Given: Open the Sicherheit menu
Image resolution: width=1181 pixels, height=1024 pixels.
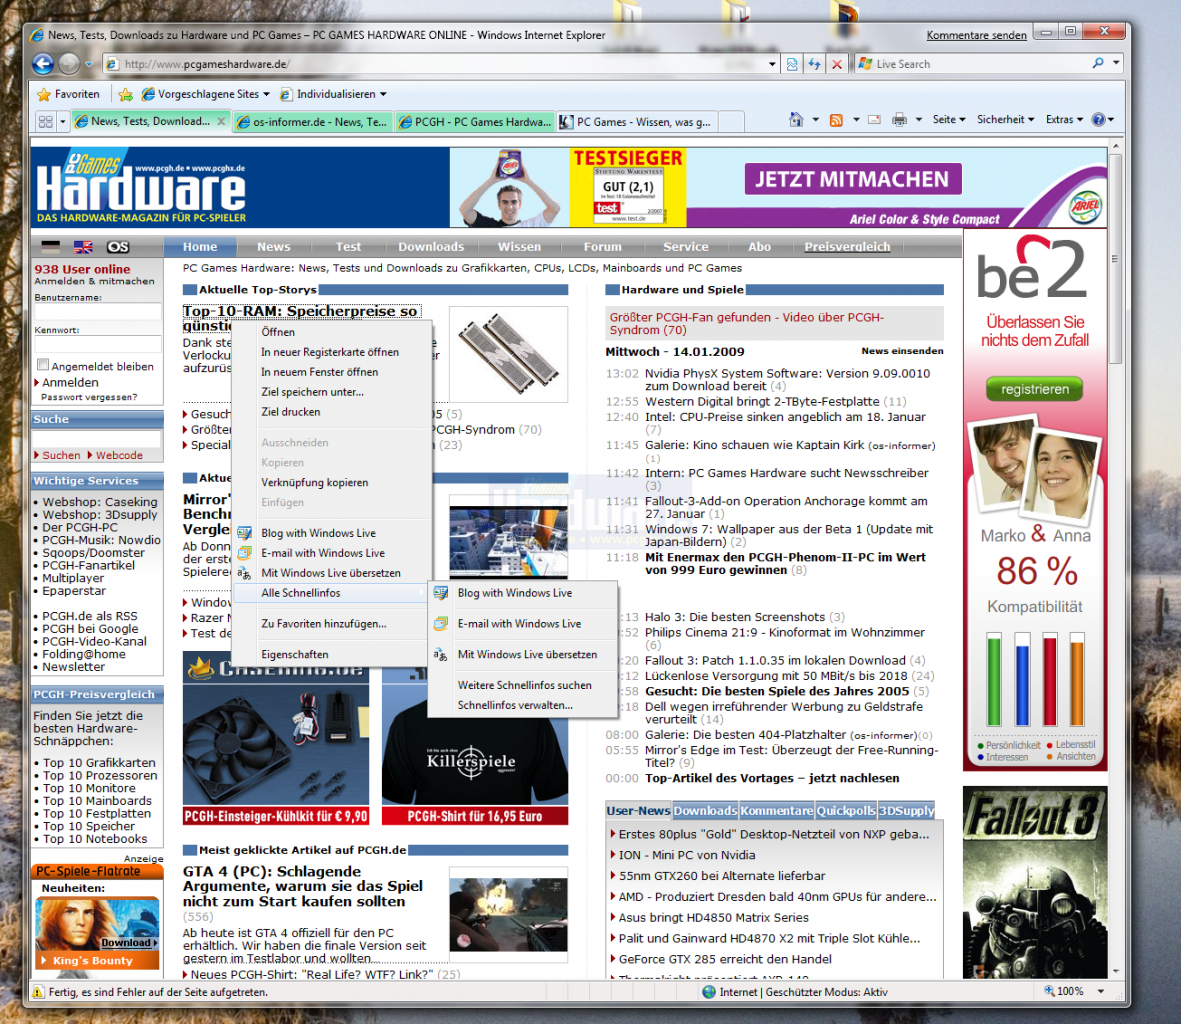Looking at the screenshot, I should [1006, 119].
